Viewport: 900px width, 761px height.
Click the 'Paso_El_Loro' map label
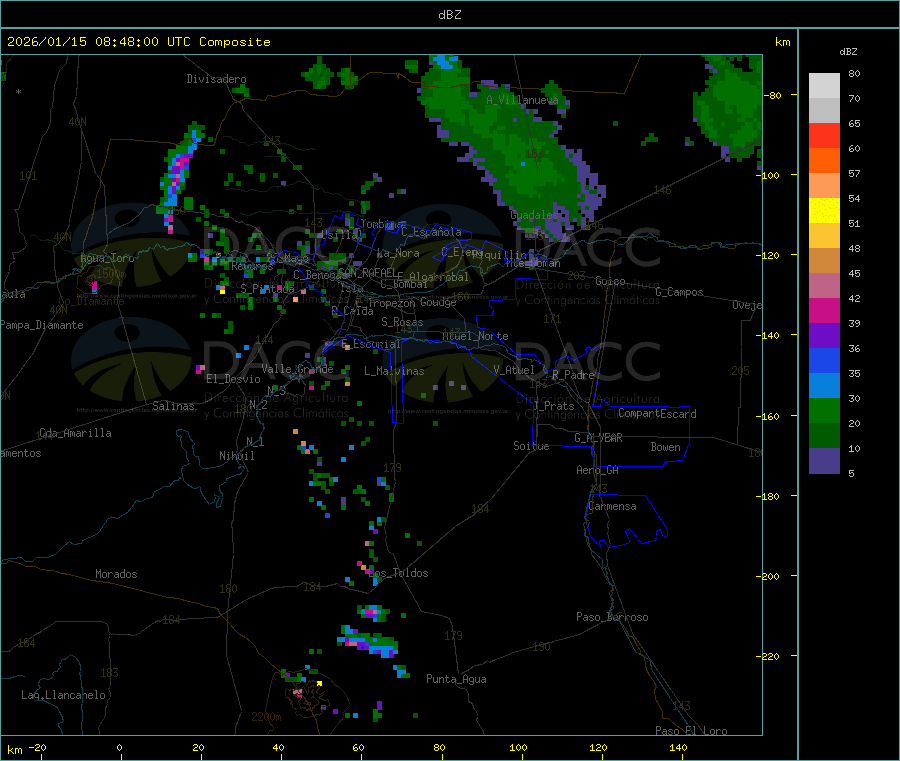pos(692,731)
